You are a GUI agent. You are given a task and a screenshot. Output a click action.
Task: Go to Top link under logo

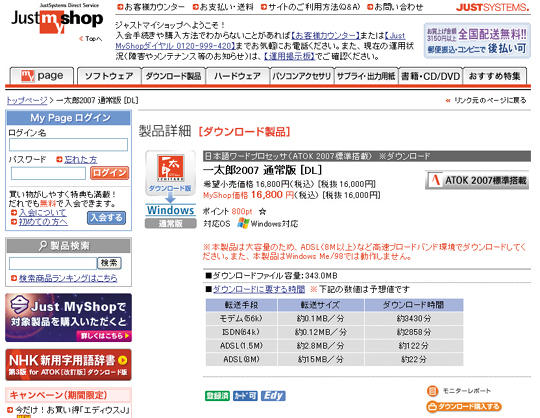(x=91, y=39)
